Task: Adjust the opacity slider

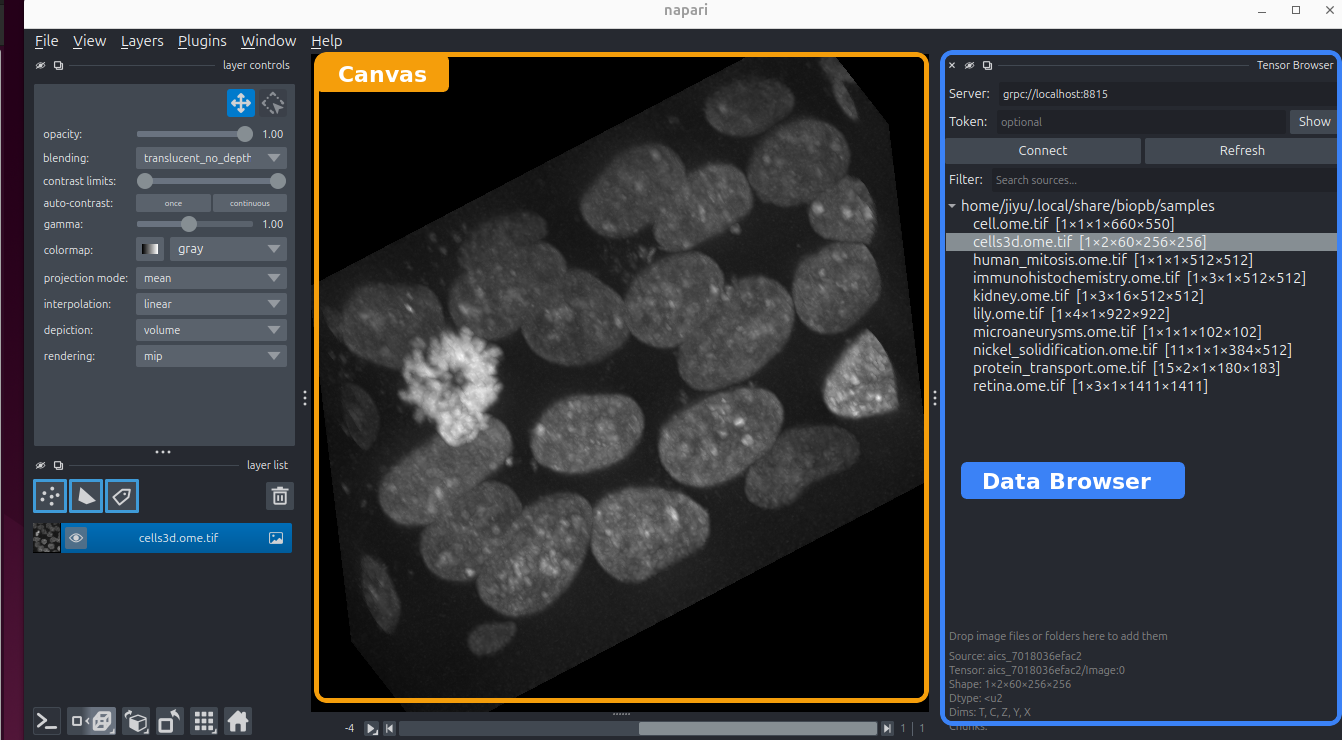Action: [195, 134]
